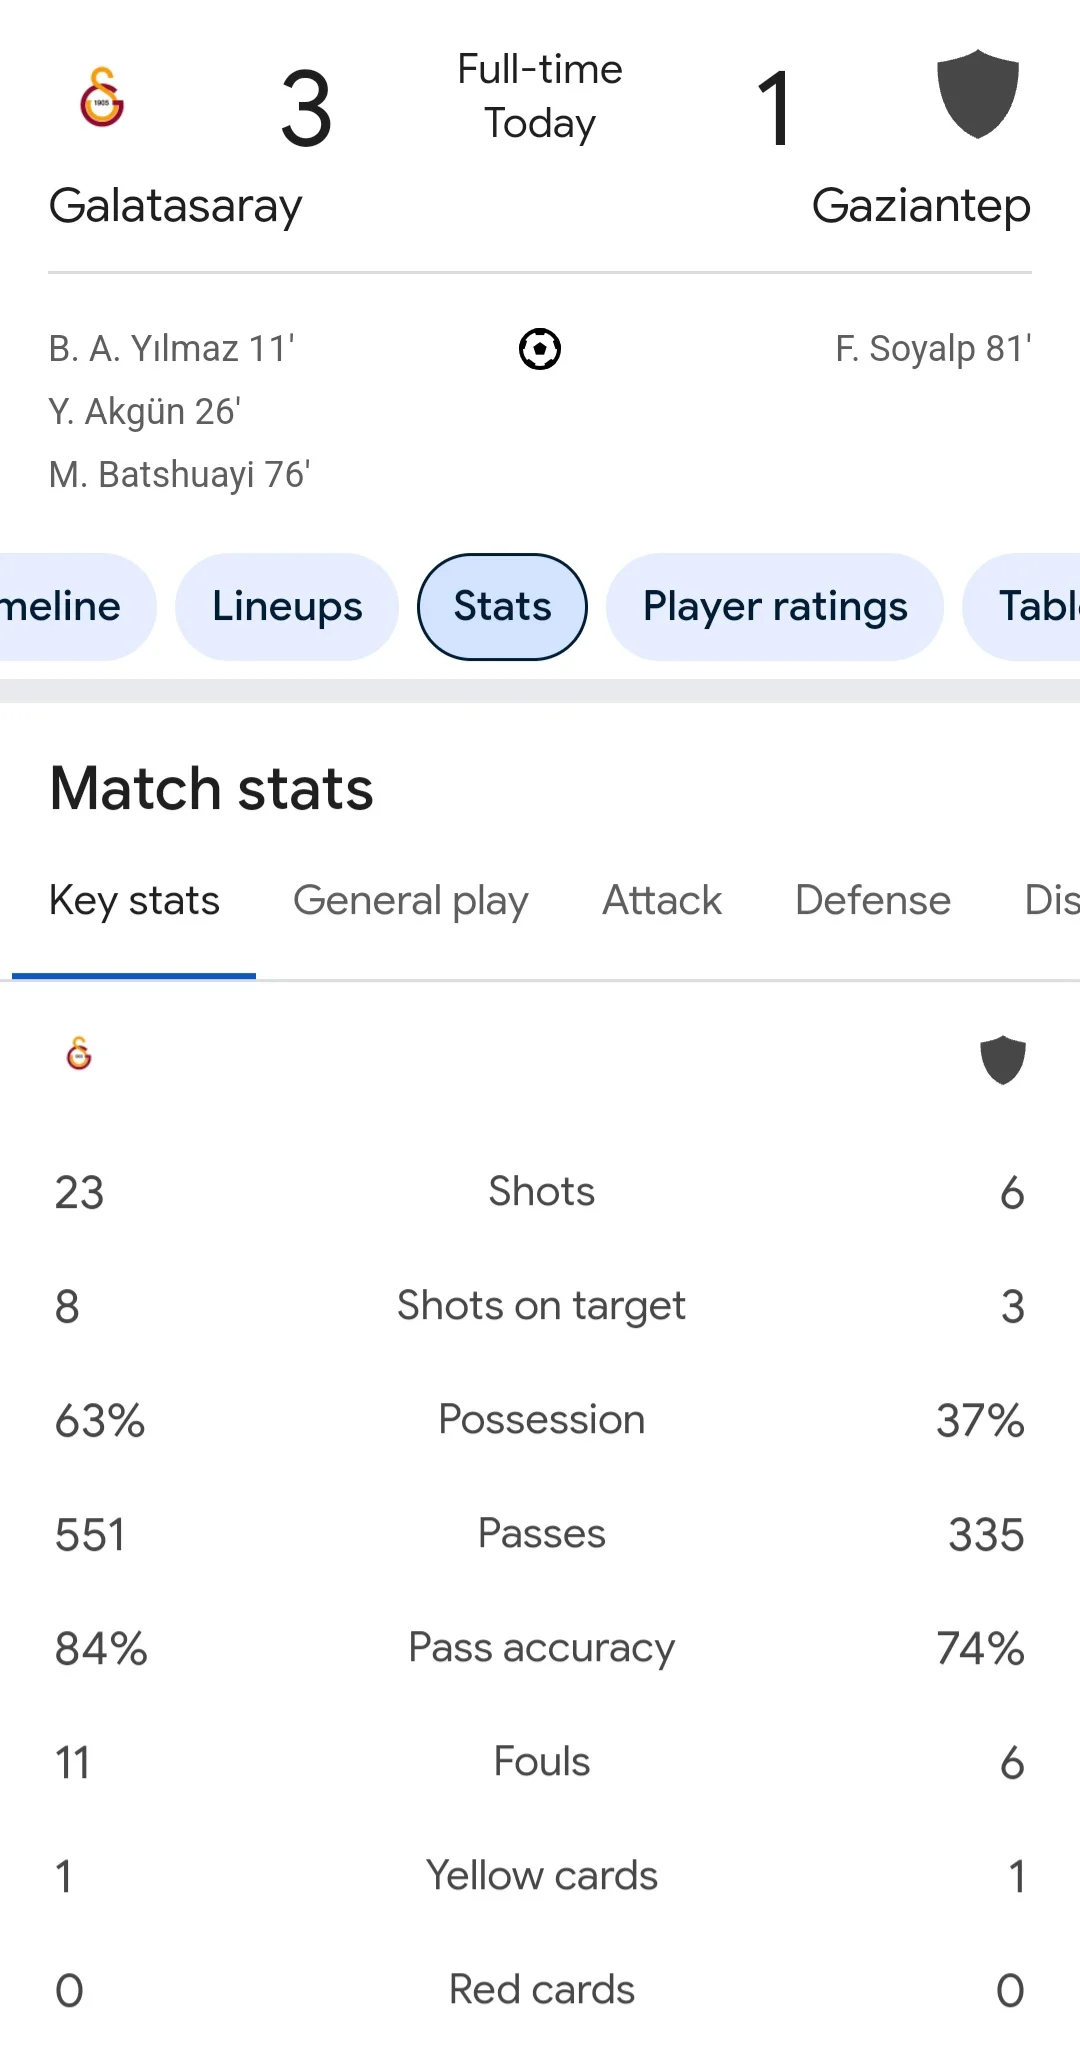
Task: Select the Stats chip
Action: 502,607
